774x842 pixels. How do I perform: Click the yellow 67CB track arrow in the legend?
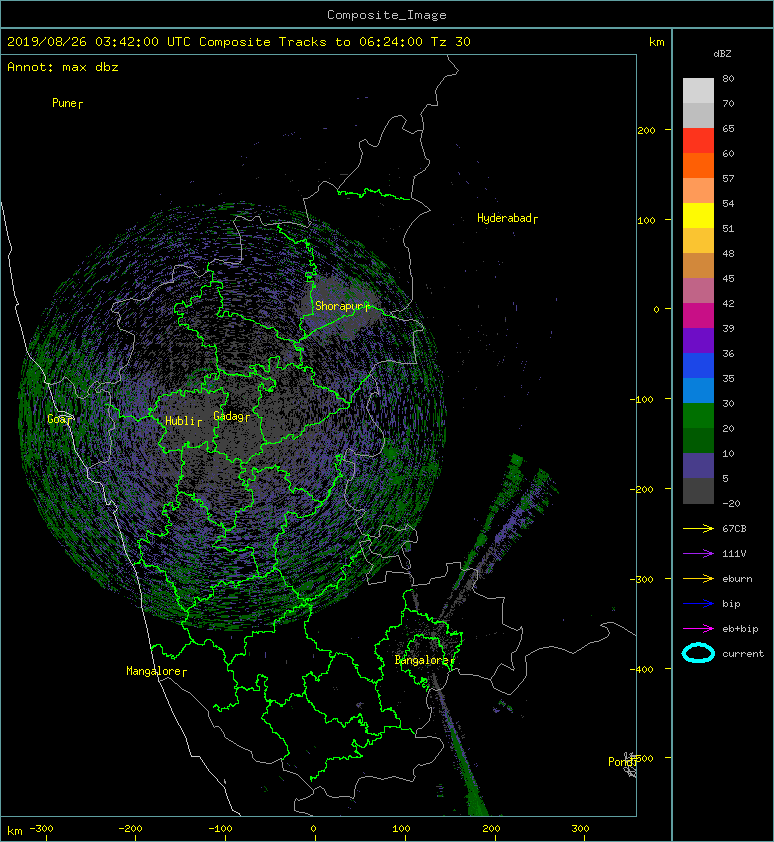point(698,529)
